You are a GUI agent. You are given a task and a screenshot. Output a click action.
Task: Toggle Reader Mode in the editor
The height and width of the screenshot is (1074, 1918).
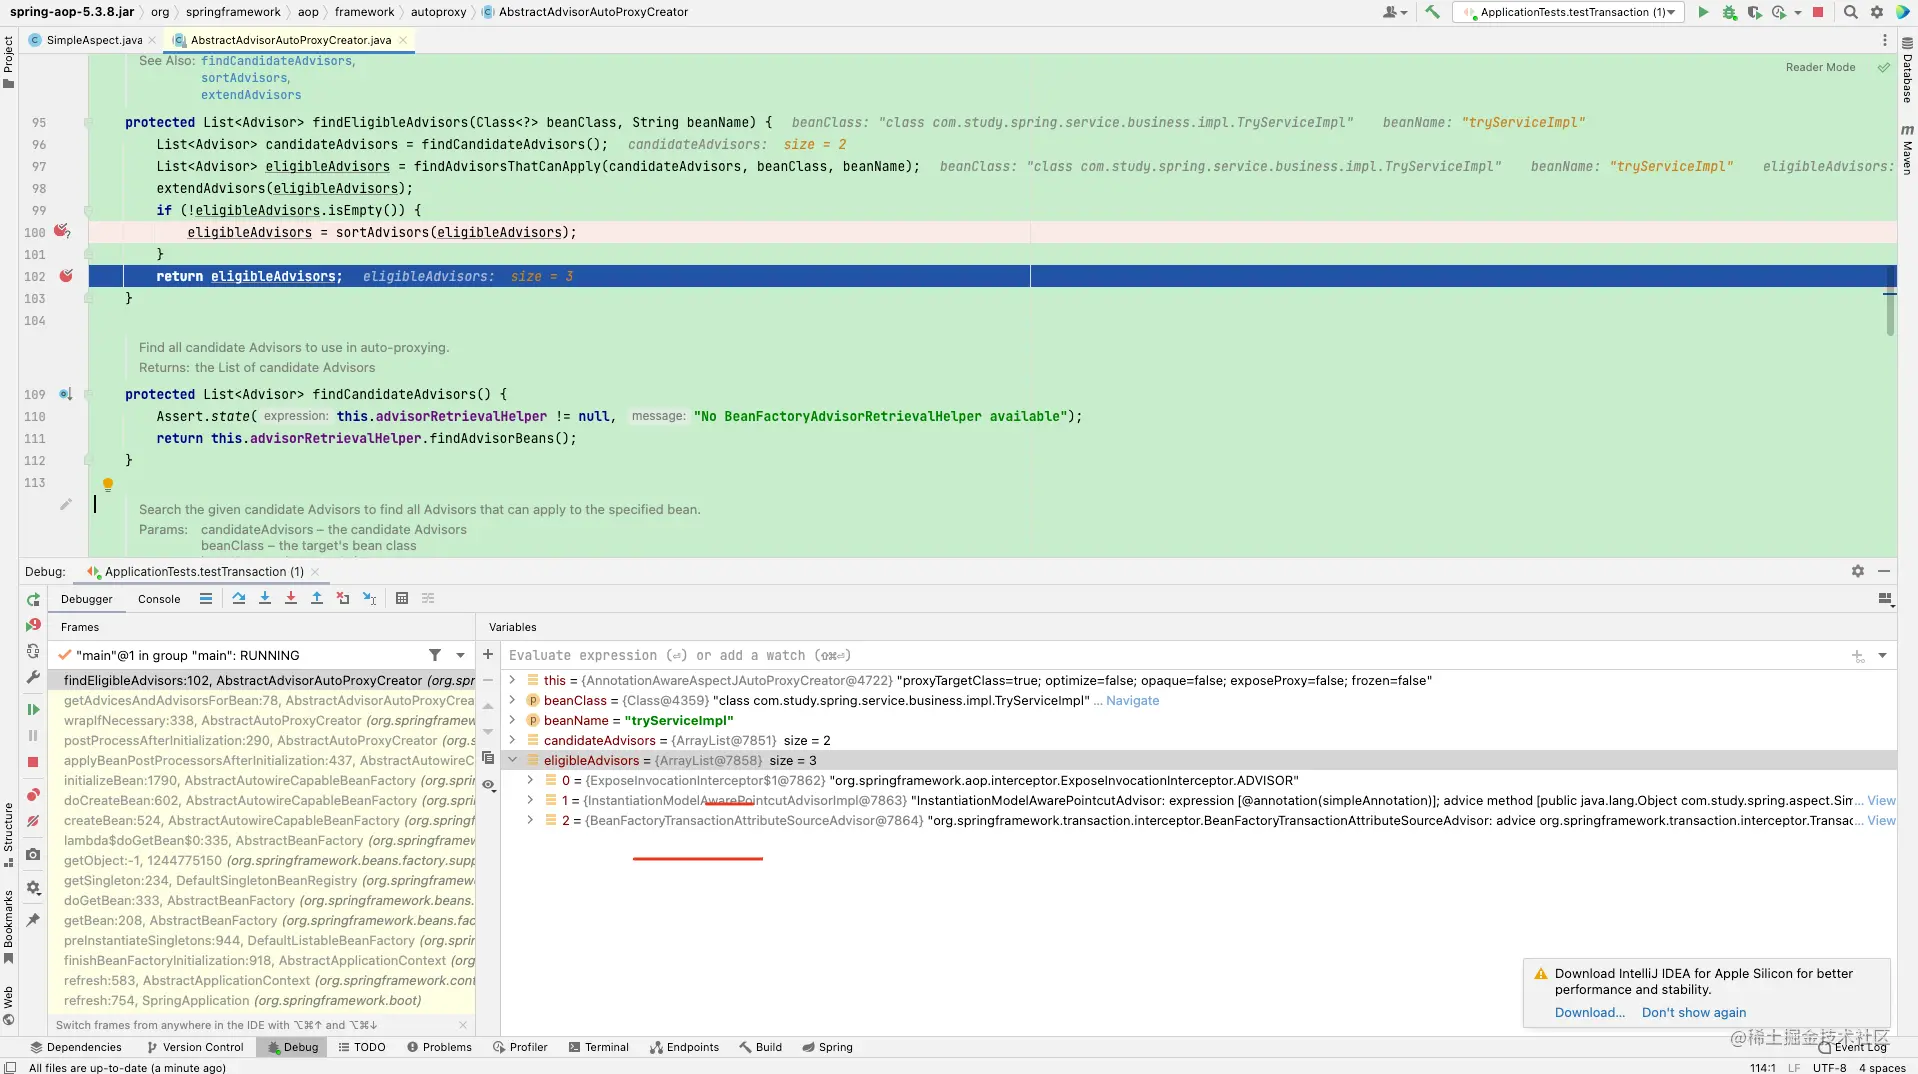(1820, 67)
